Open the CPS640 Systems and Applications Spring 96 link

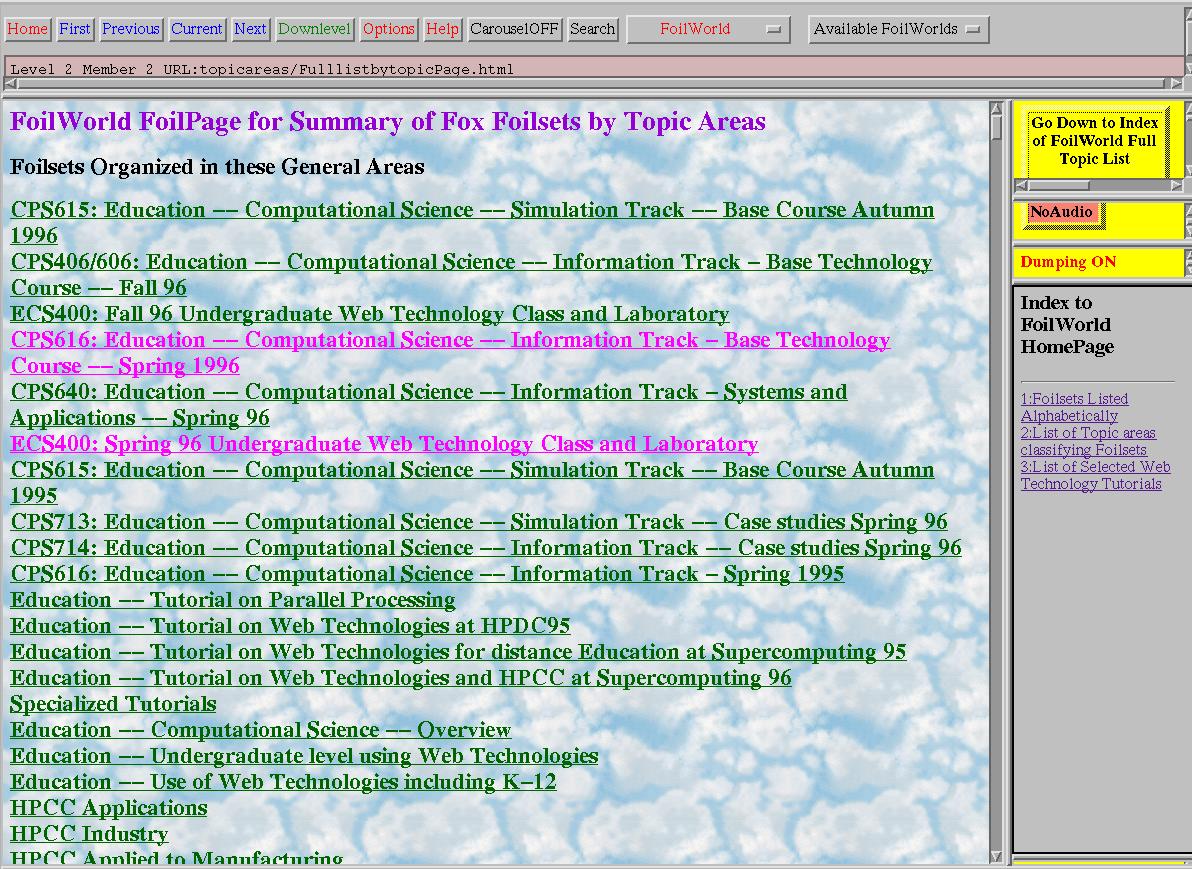pyautogui.click(x=429, y=404)
